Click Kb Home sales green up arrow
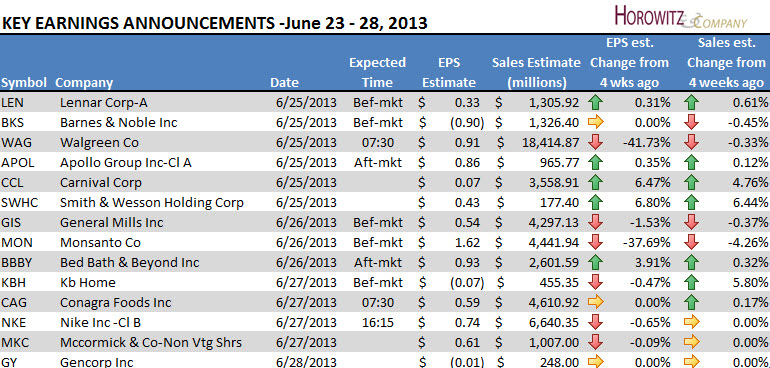 pyautogui.click(x=691, y=282)
